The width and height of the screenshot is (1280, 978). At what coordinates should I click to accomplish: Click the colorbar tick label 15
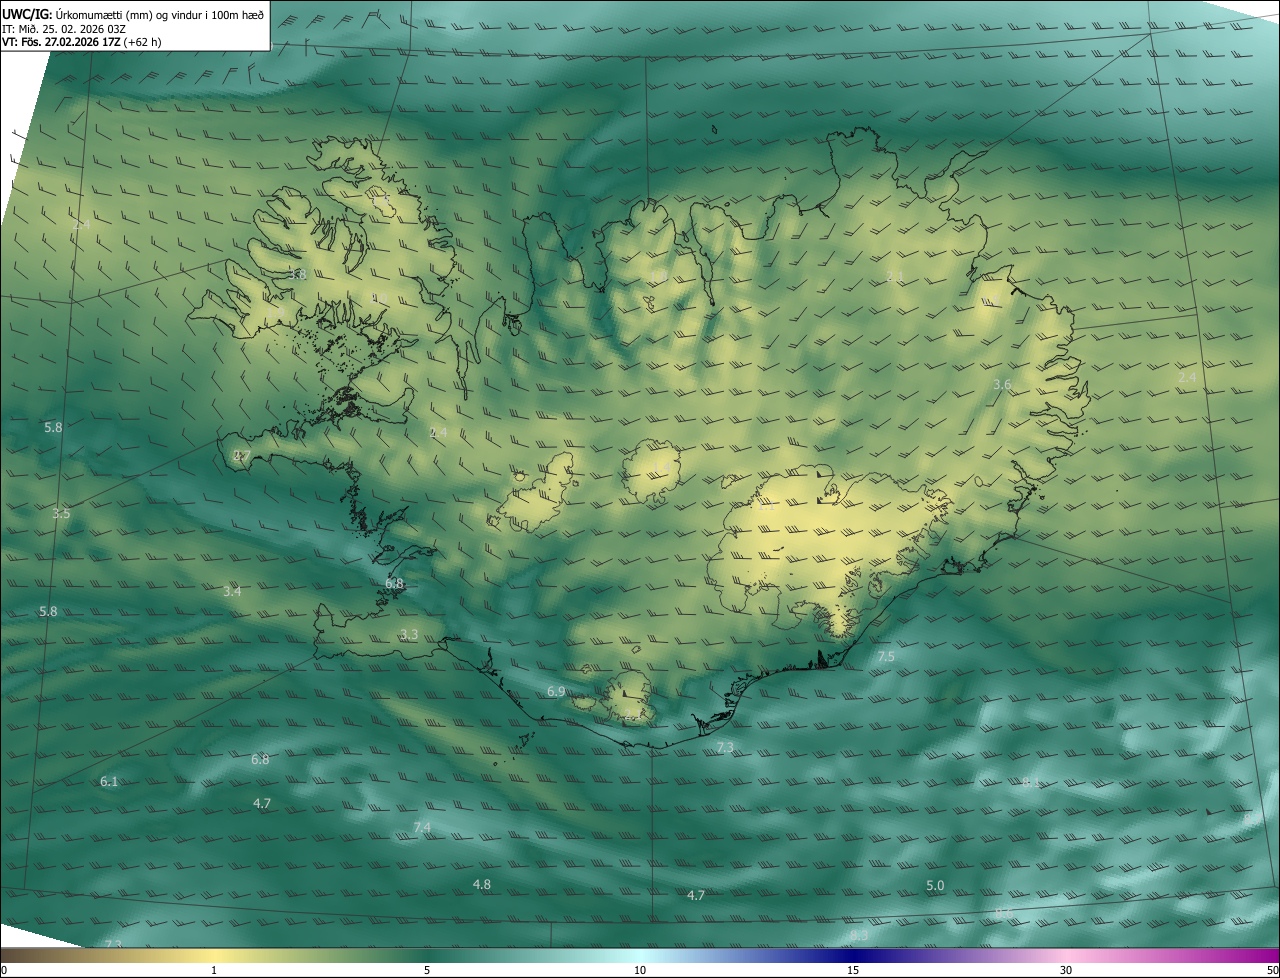click(x=853, y=971)
